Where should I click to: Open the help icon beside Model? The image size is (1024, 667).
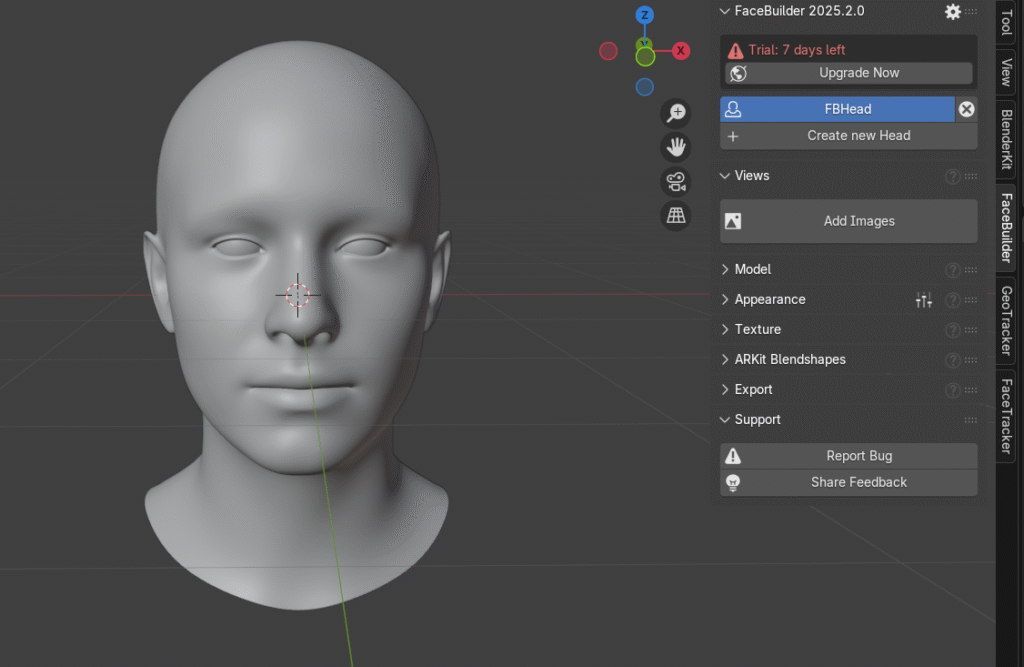pos(952,270)
